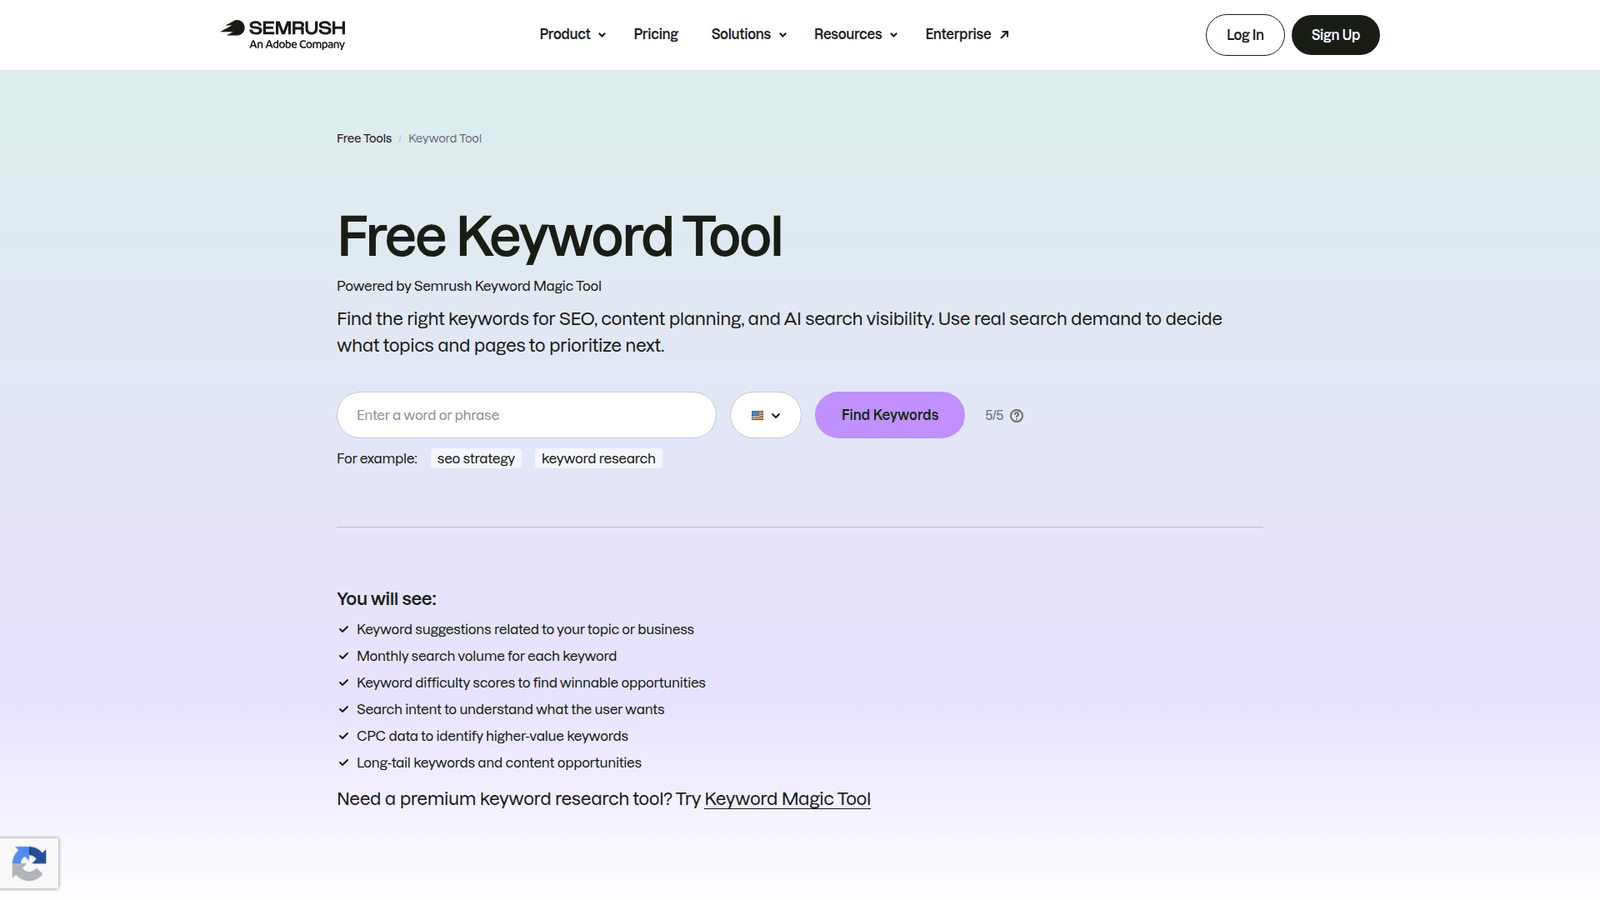The image size is (1600, 900).
Task: Open the Pricing page
Action: tap(656, 34)
